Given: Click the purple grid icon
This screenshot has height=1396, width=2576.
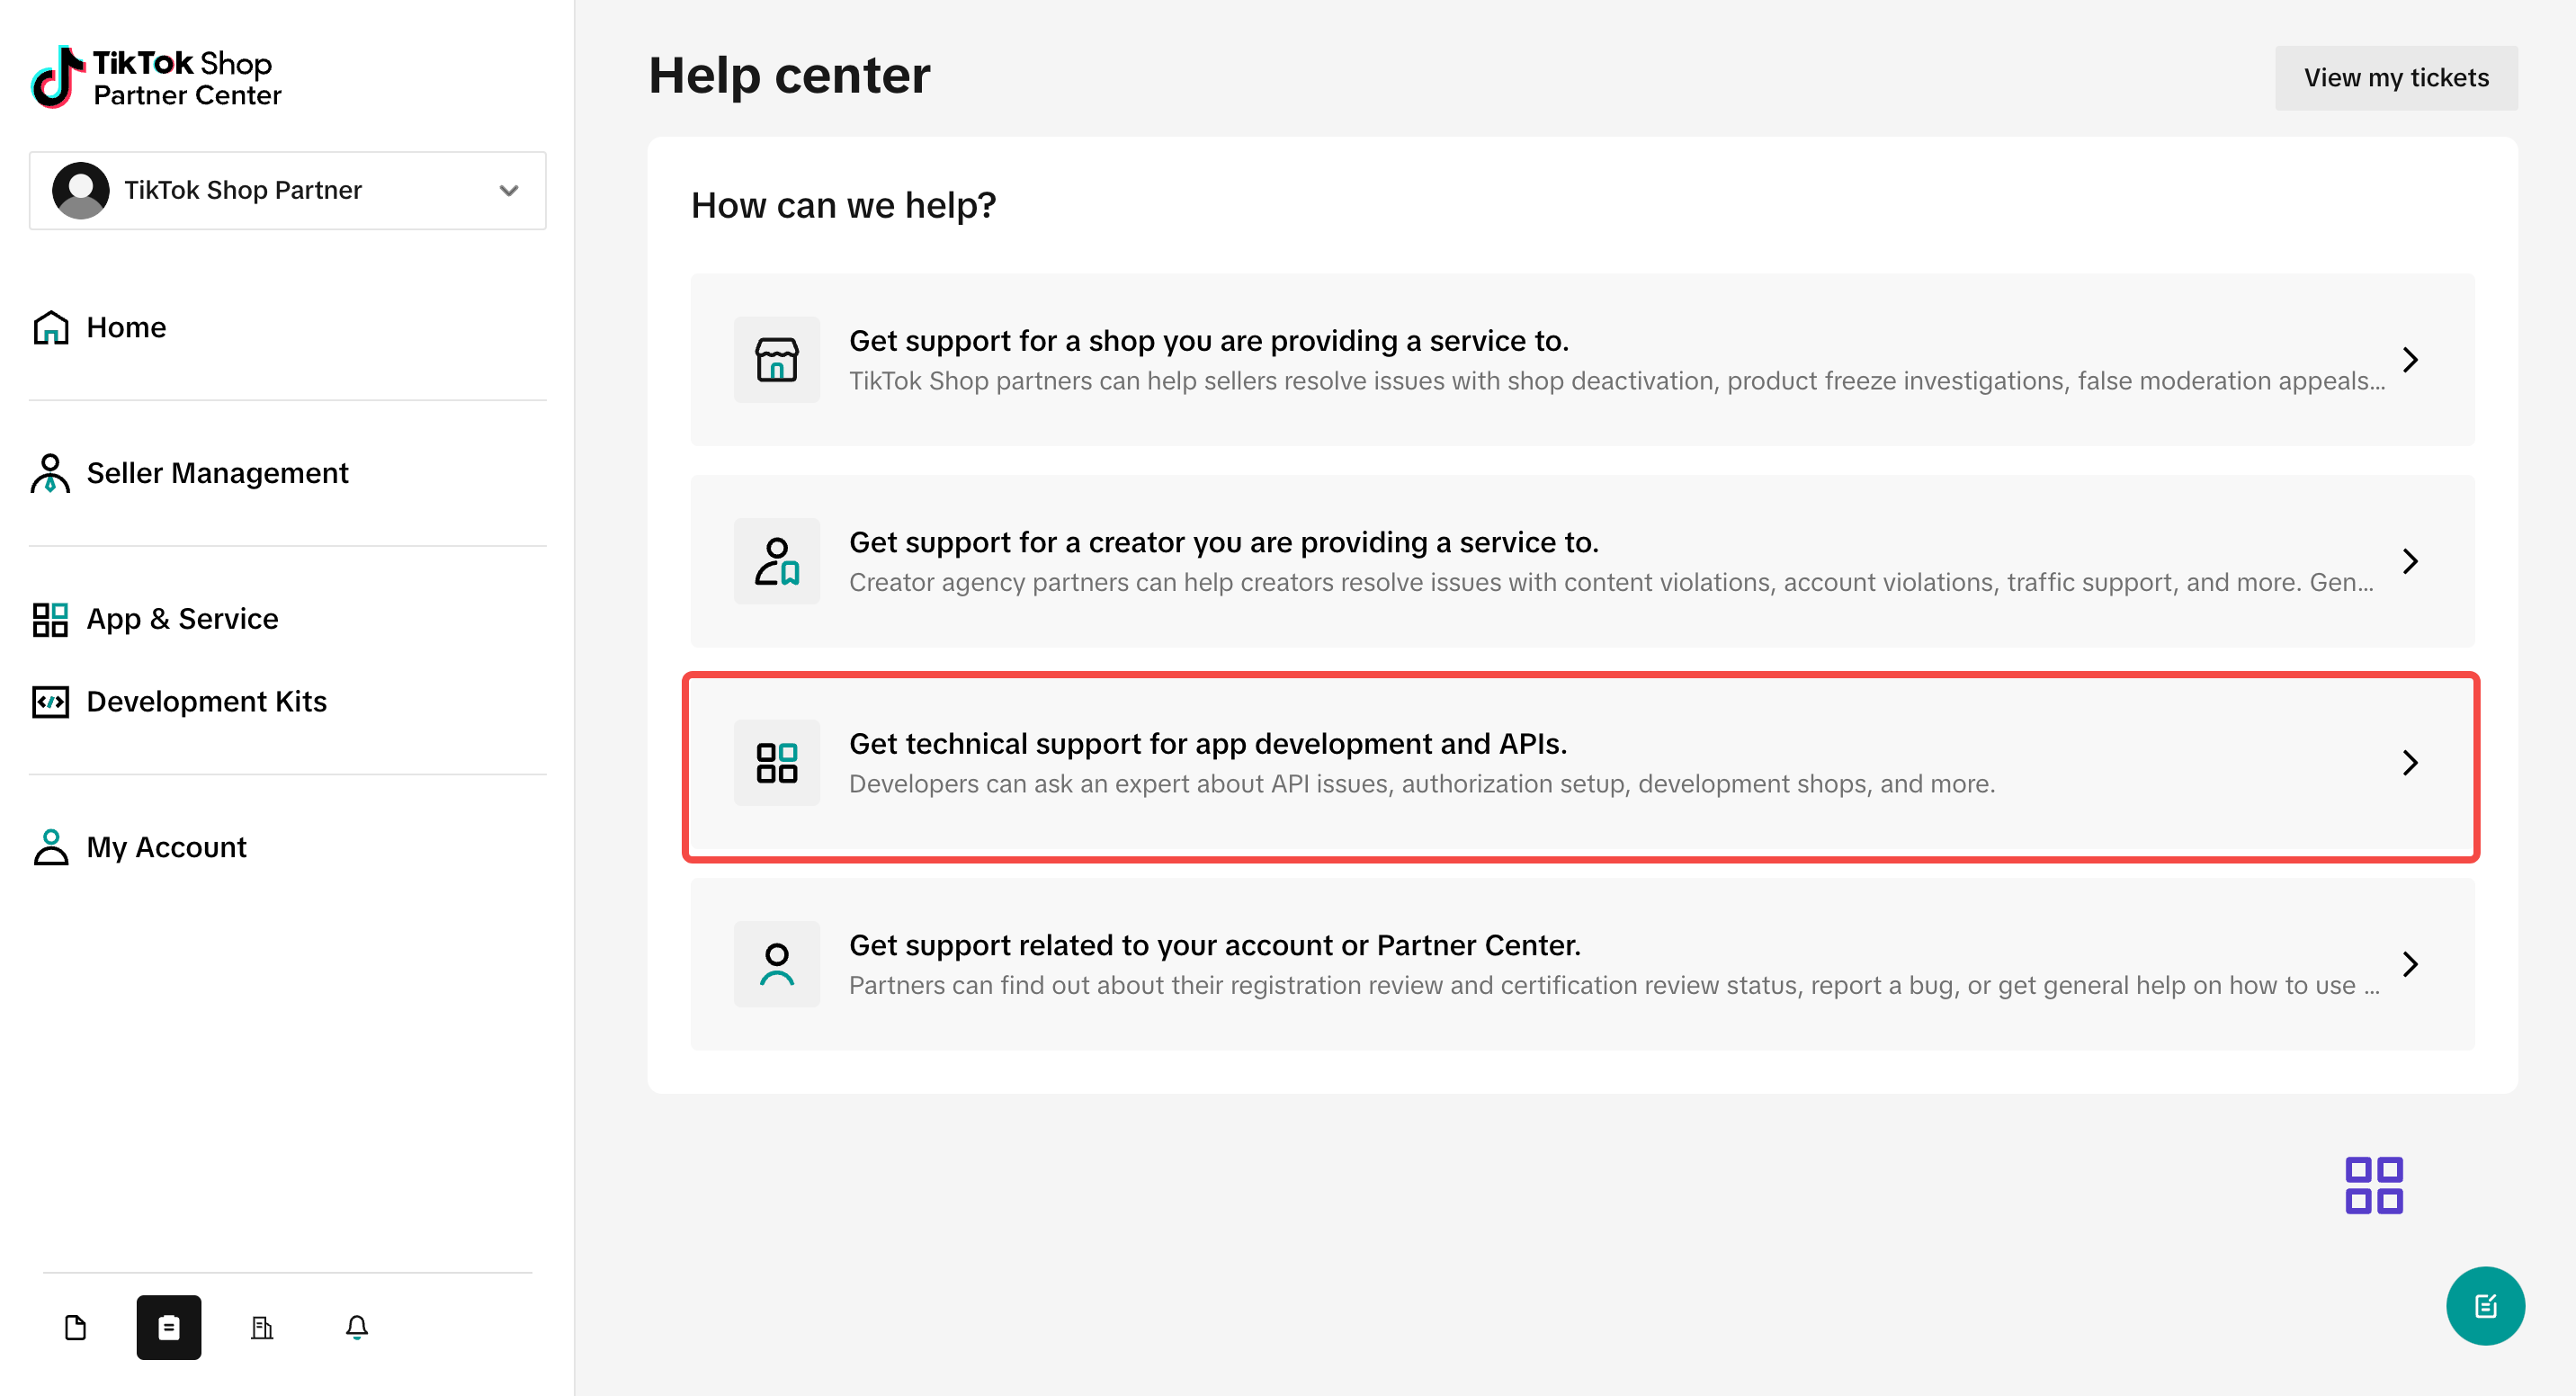Looking at the screenshot, I should pos(2373,1185).
